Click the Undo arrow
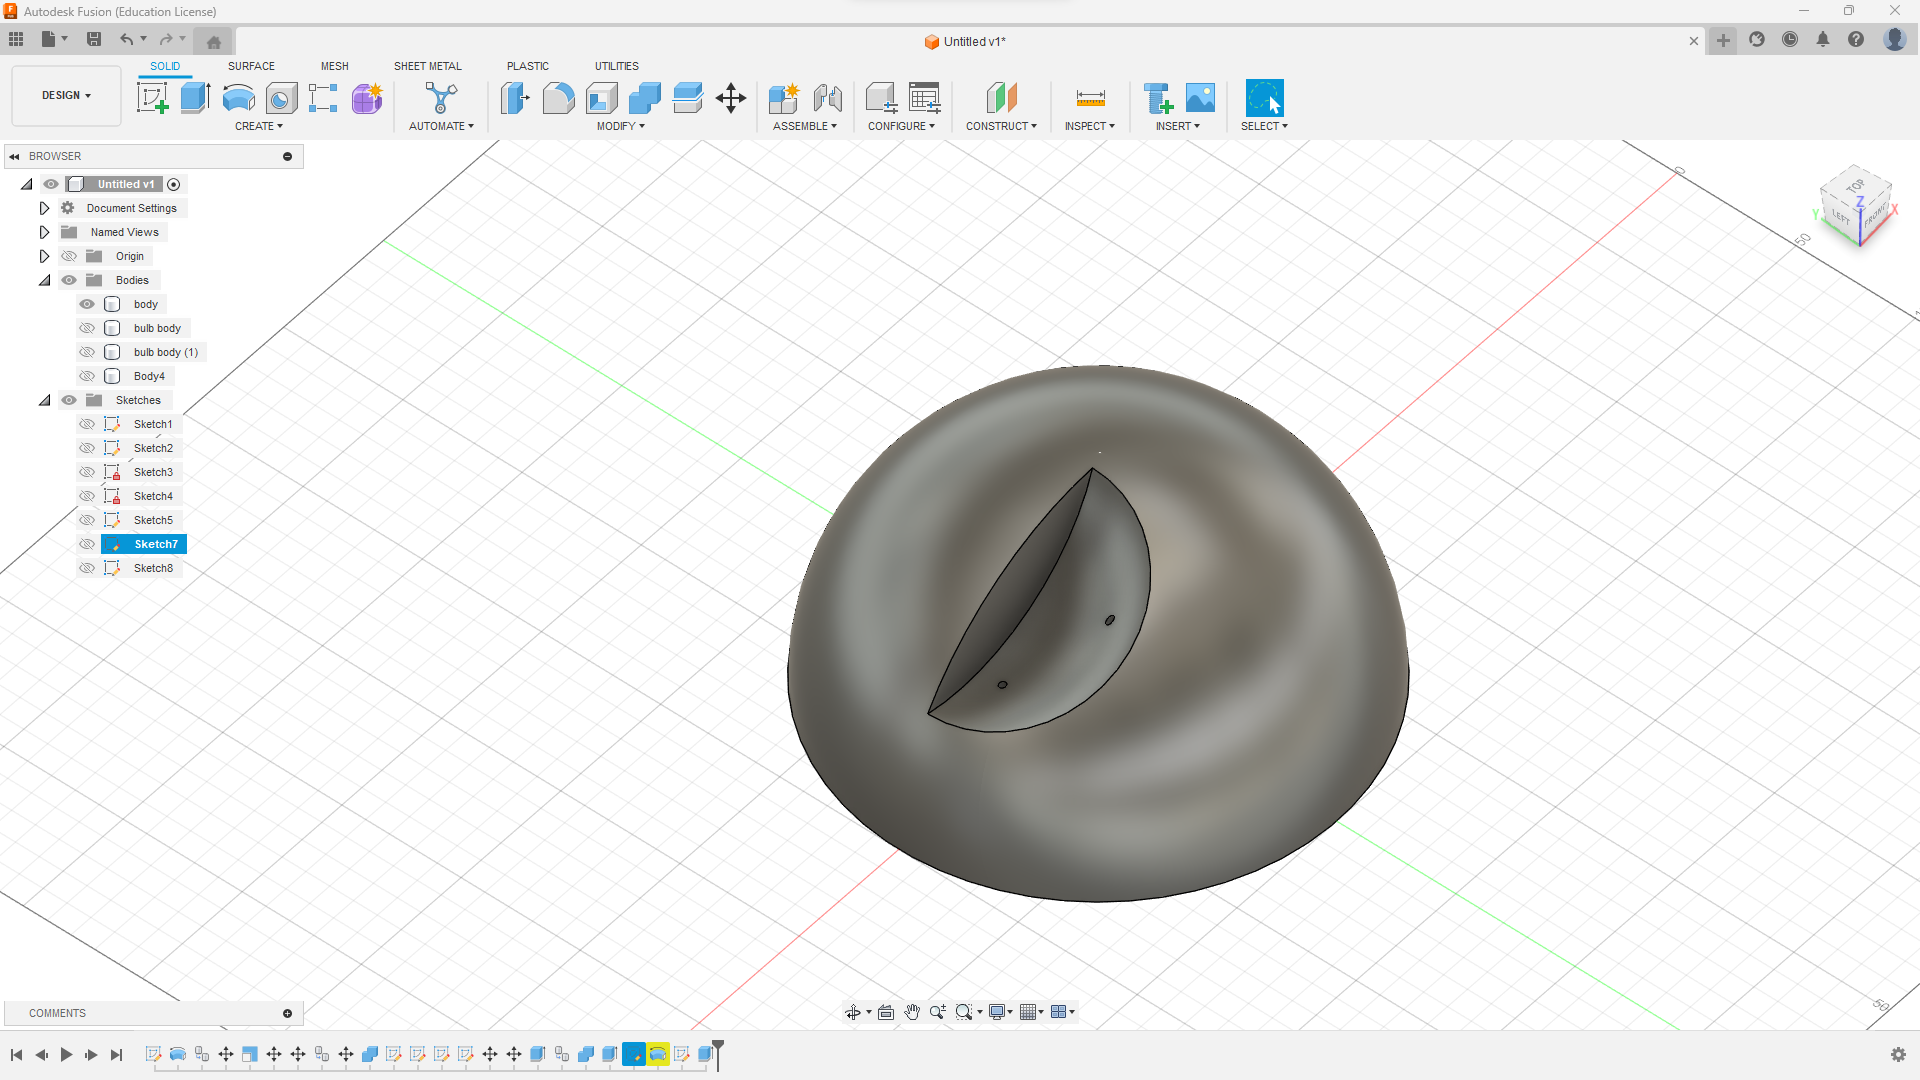Image resolution: width=1920 pixels, height=1080 pixels. click(x=126, y=39)
